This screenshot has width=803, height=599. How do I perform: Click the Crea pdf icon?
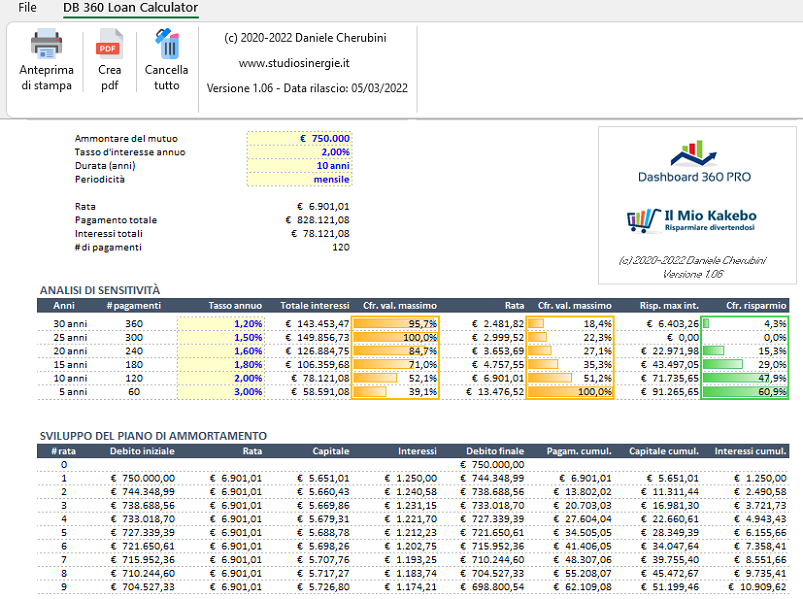point(109,44)
